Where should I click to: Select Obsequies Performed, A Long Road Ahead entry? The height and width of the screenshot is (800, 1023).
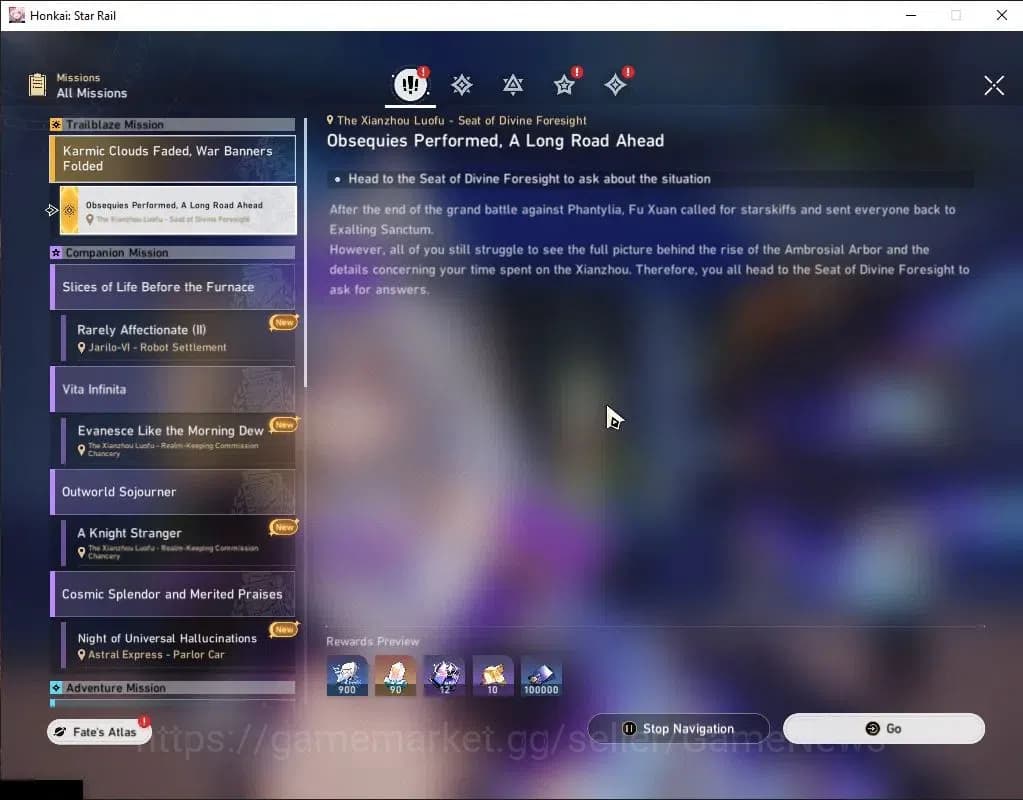tap(178, 210)
